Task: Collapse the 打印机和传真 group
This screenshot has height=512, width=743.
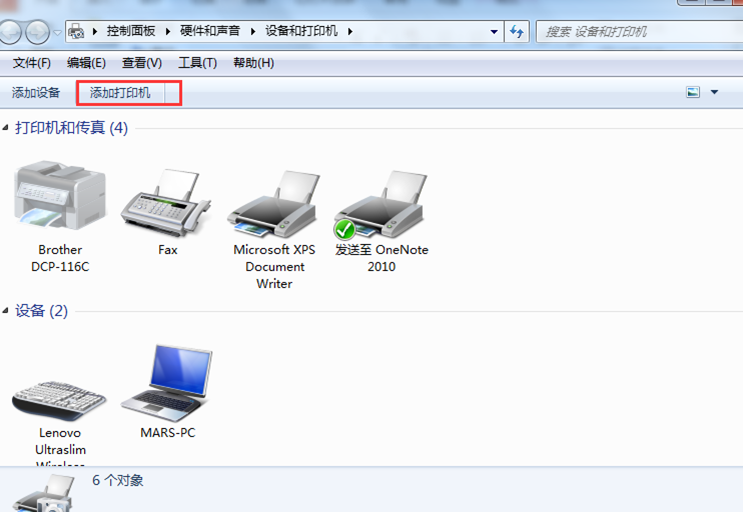Action: click(6, 127)
